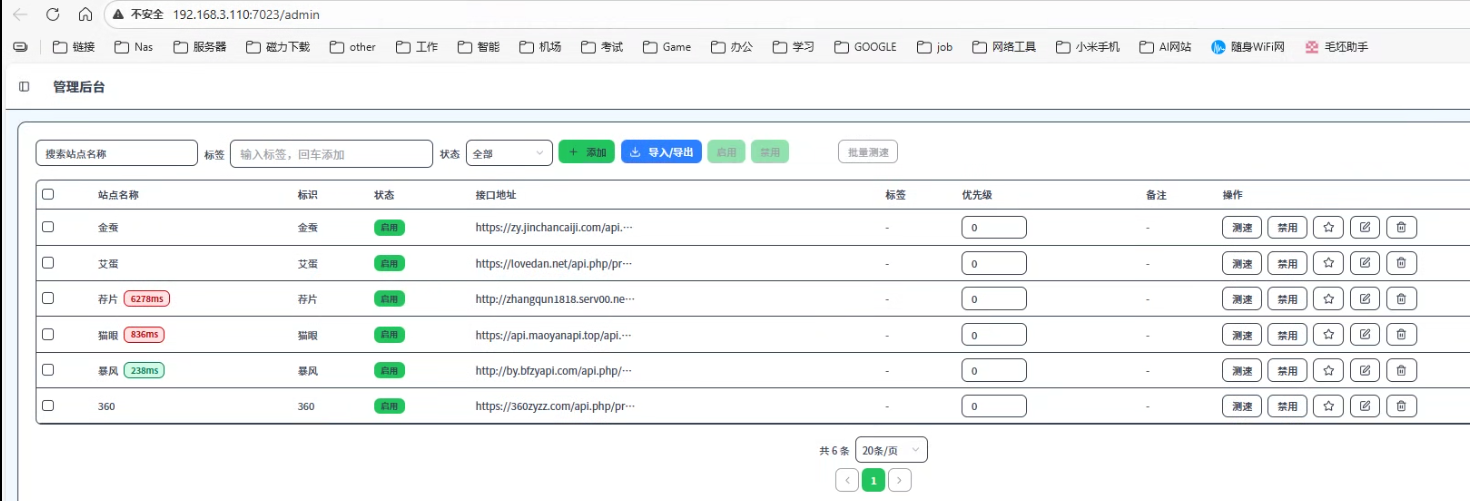Open the 网络工具 bookmark folder

[1003, 47]
